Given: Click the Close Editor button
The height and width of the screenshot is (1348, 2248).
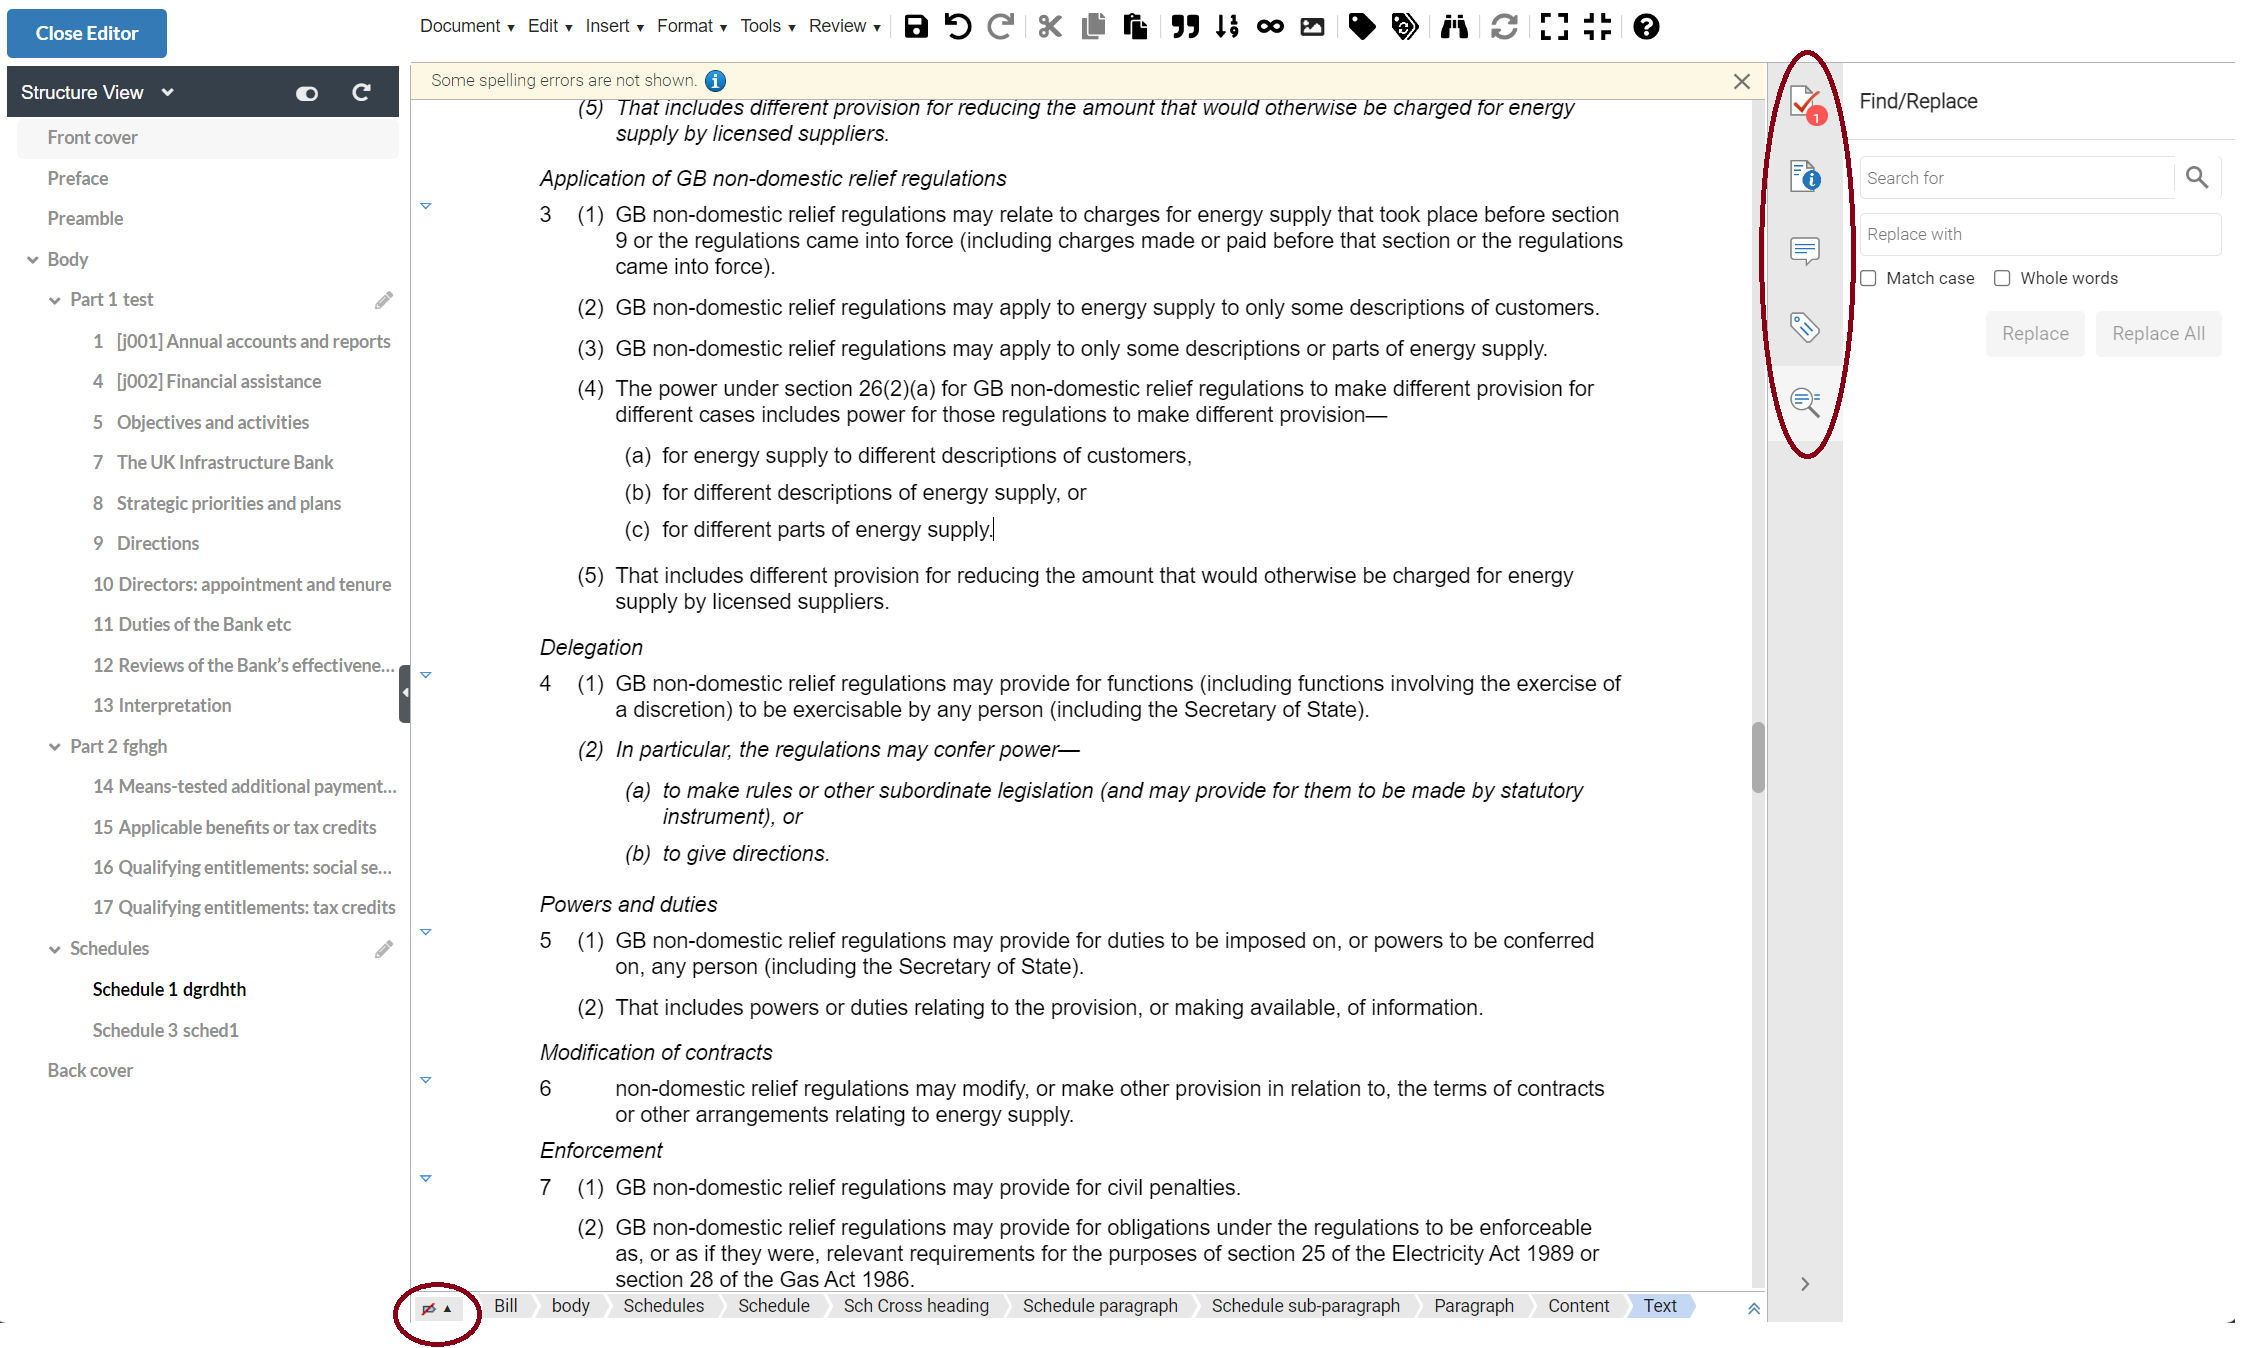Looking at the screenshot, I should point(87,33).
